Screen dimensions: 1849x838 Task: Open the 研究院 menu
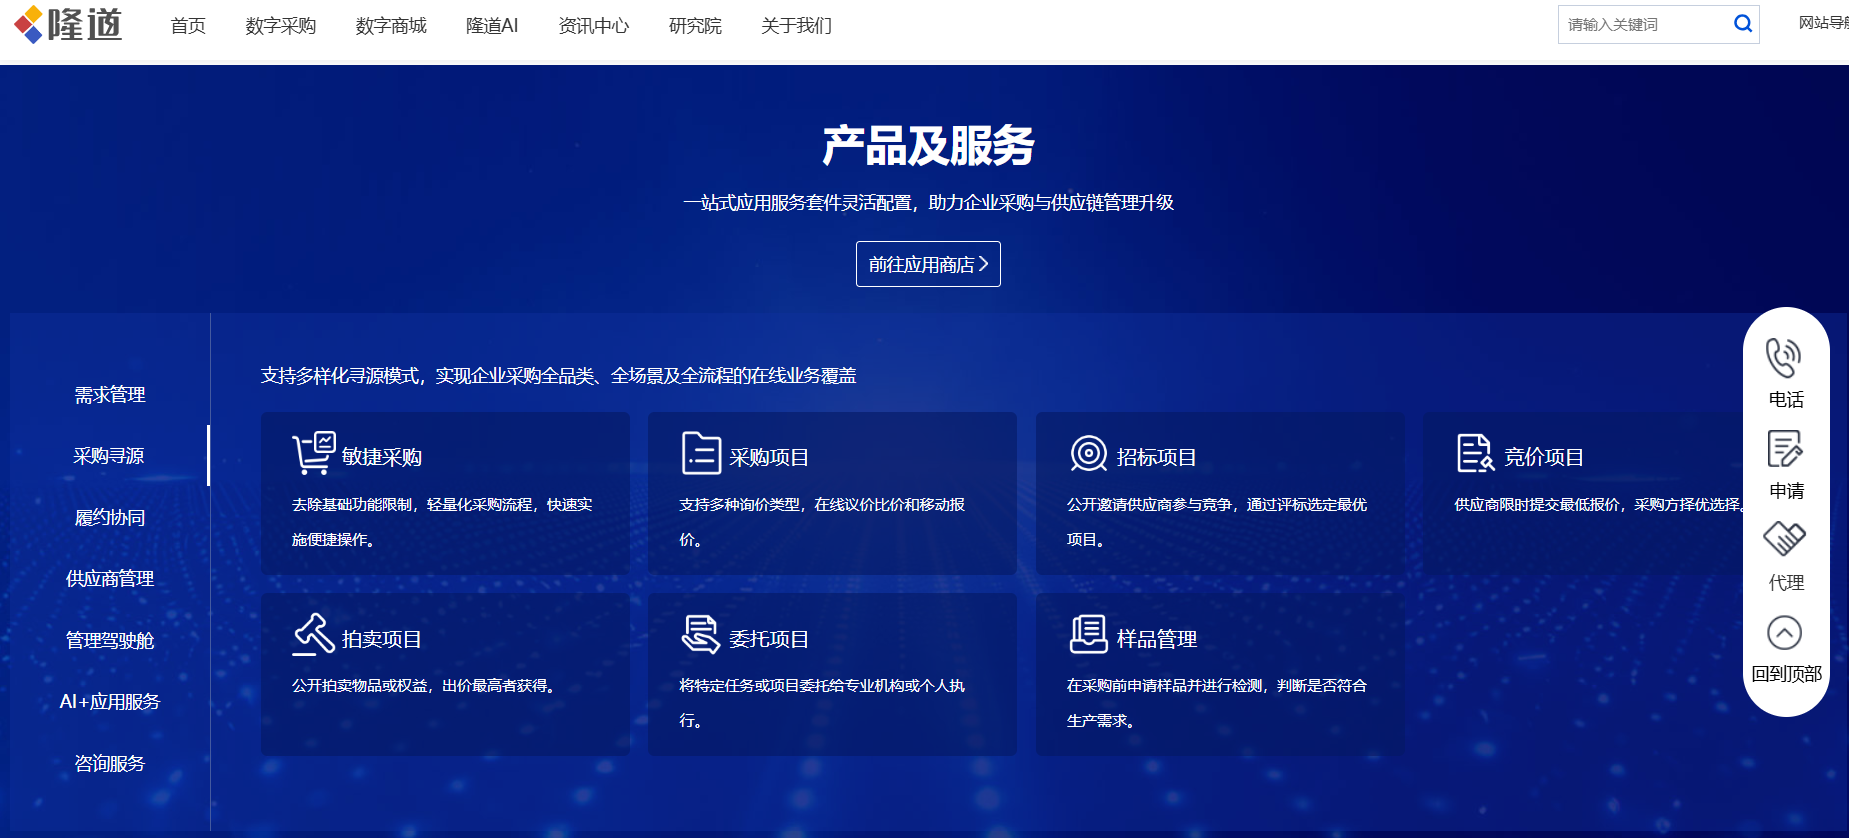(695, 25)
